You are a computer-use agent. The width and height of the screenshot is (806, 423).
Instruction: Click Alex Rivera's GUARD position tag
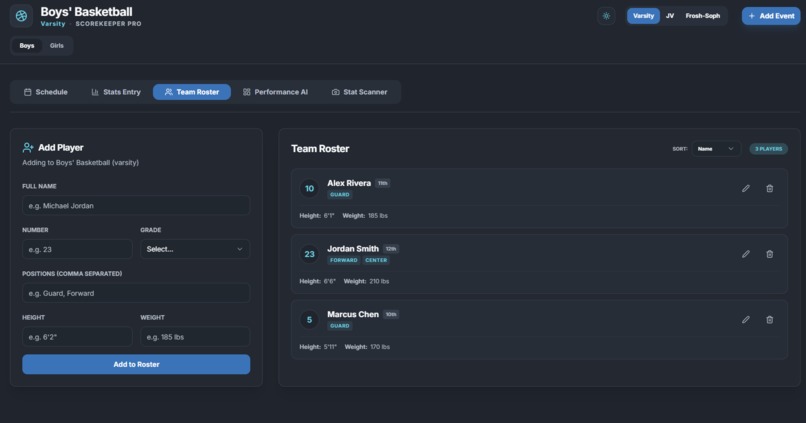340,195
